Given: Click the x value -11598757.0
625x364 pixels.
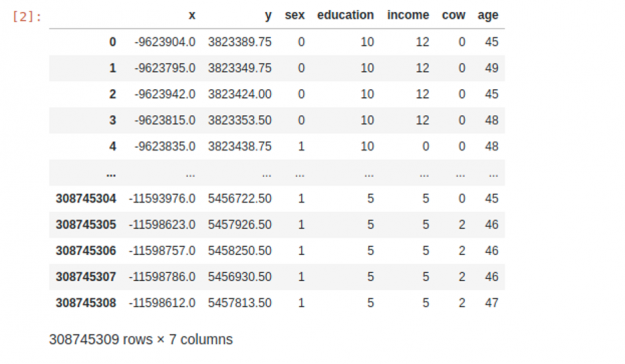Looking at the screenshot, I should tap(162, 251).
